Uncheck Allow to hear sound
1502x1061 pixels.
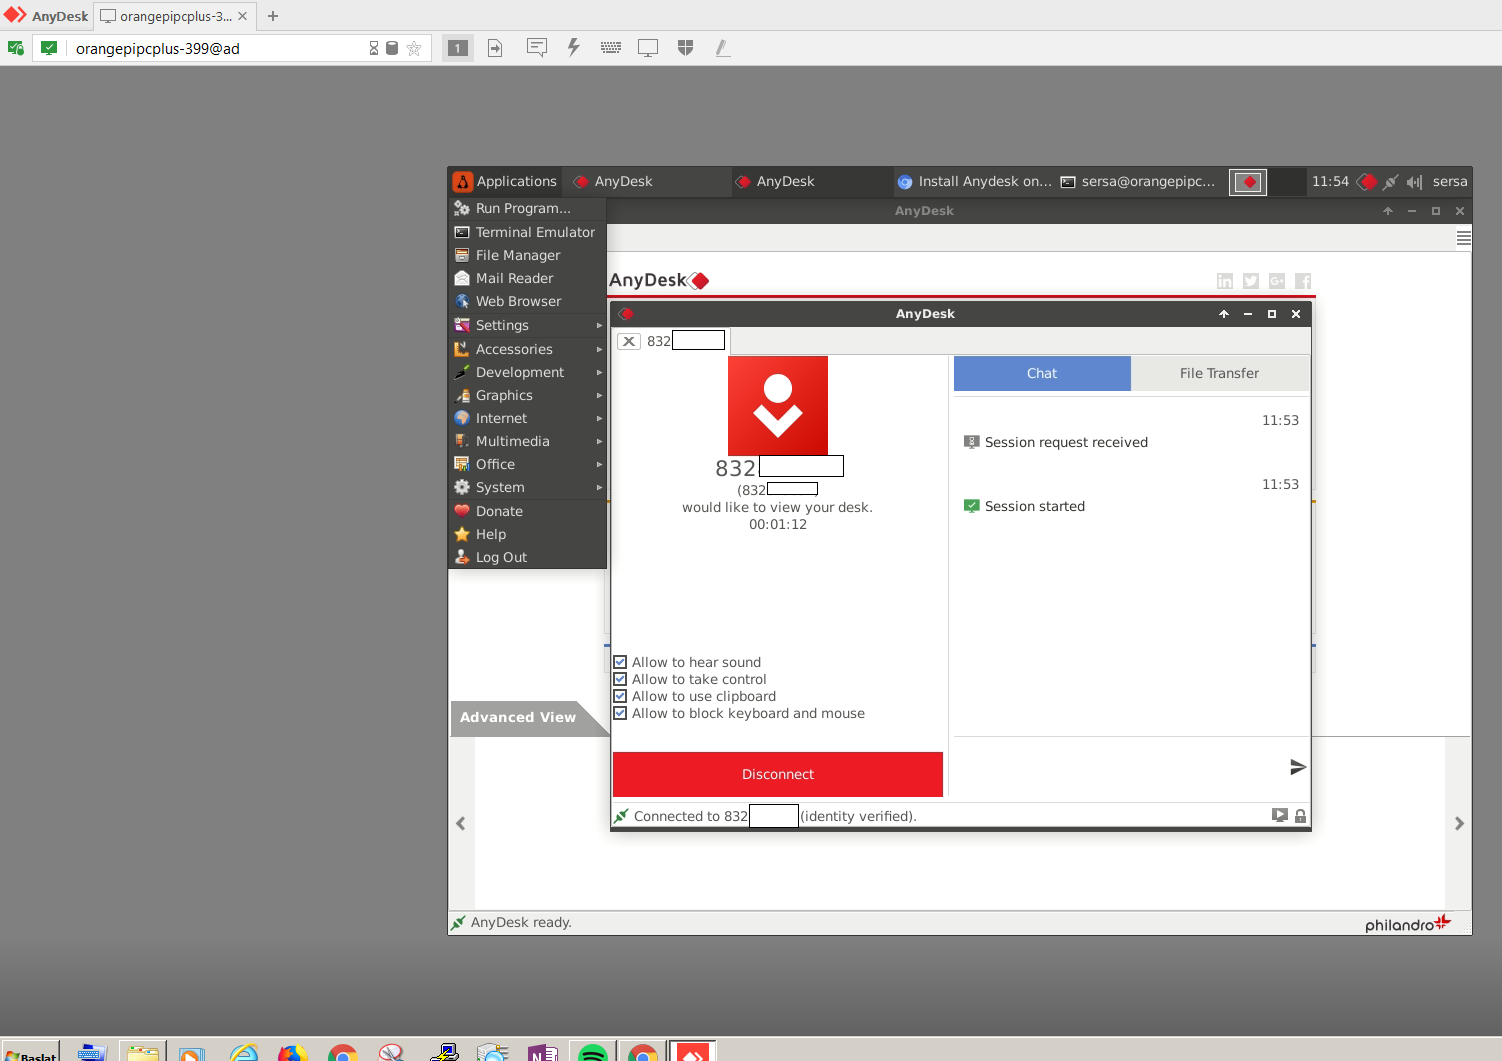click(x=620, y=661)
